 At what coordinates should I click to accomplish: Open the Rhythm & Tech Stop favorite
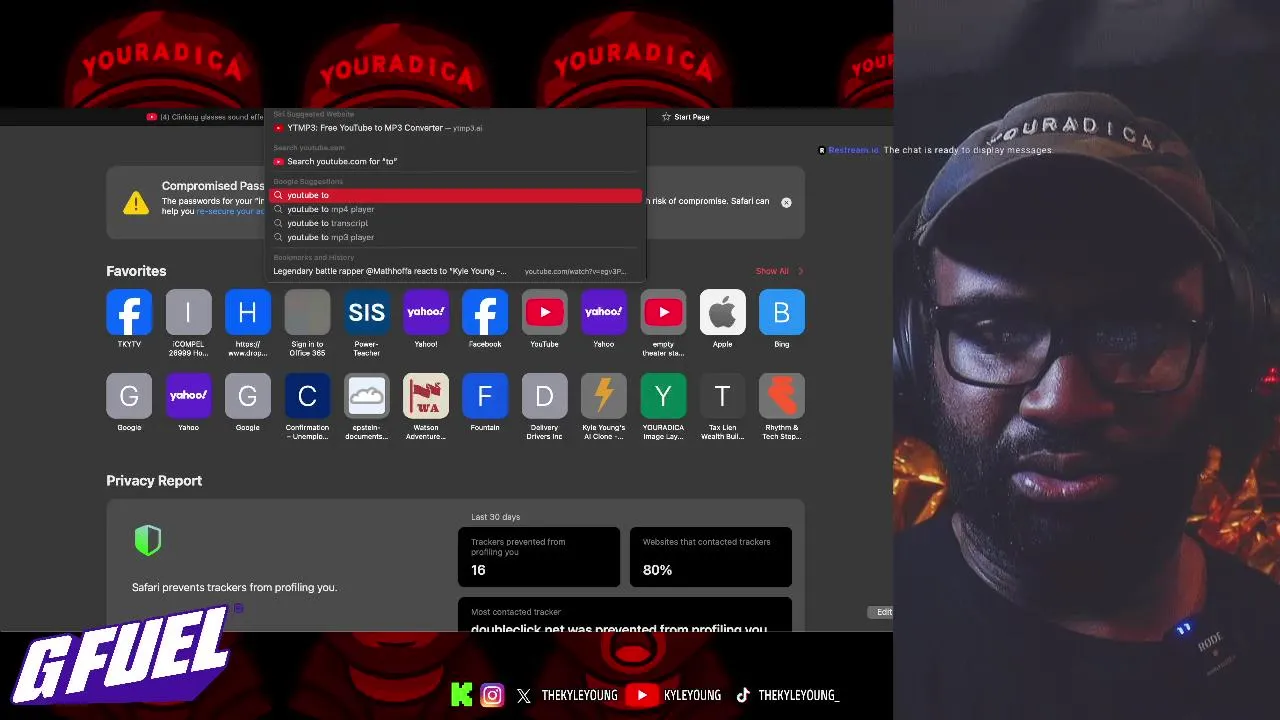(x=782, y=396)
